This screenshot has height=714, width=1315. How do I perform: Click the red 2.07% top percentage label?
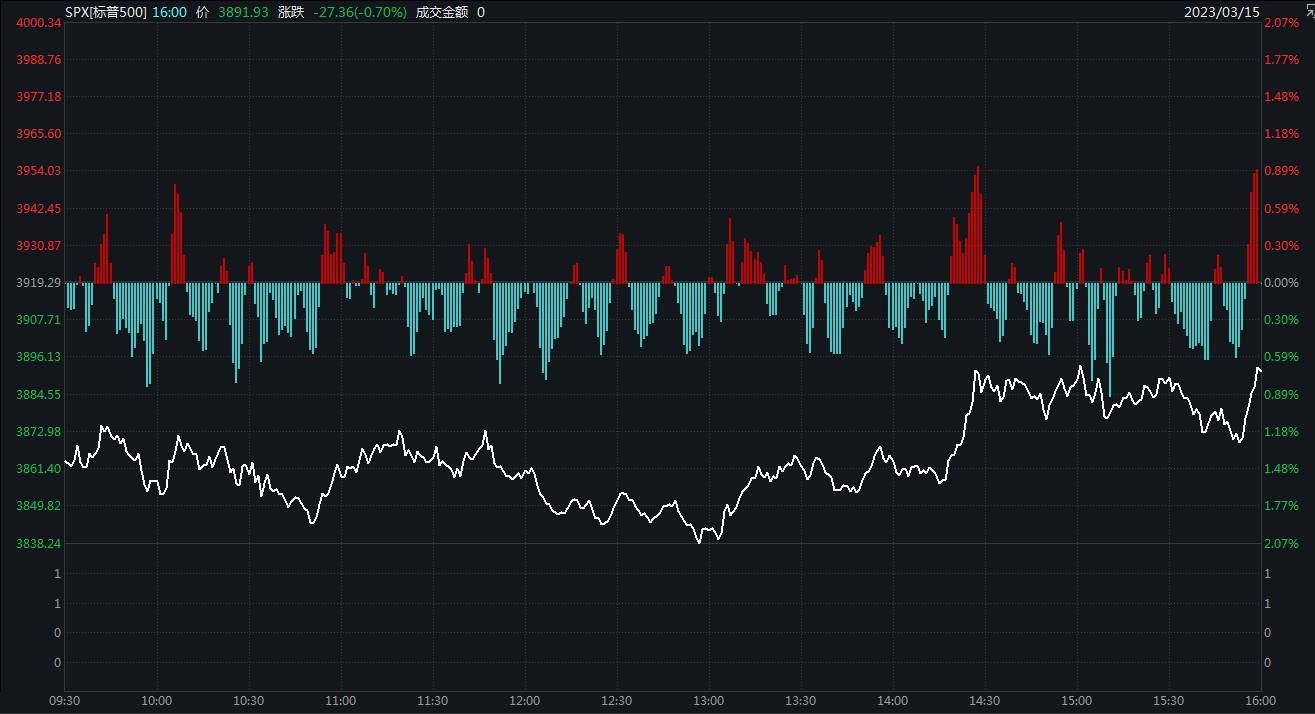[x=1282, y=23]
